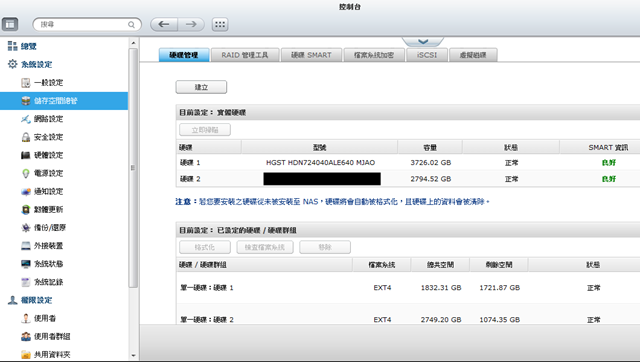Viewport: 640px width, 362px height.
Task: Expand the collapsed panel chevron at top
Action: tap(423, 42)
